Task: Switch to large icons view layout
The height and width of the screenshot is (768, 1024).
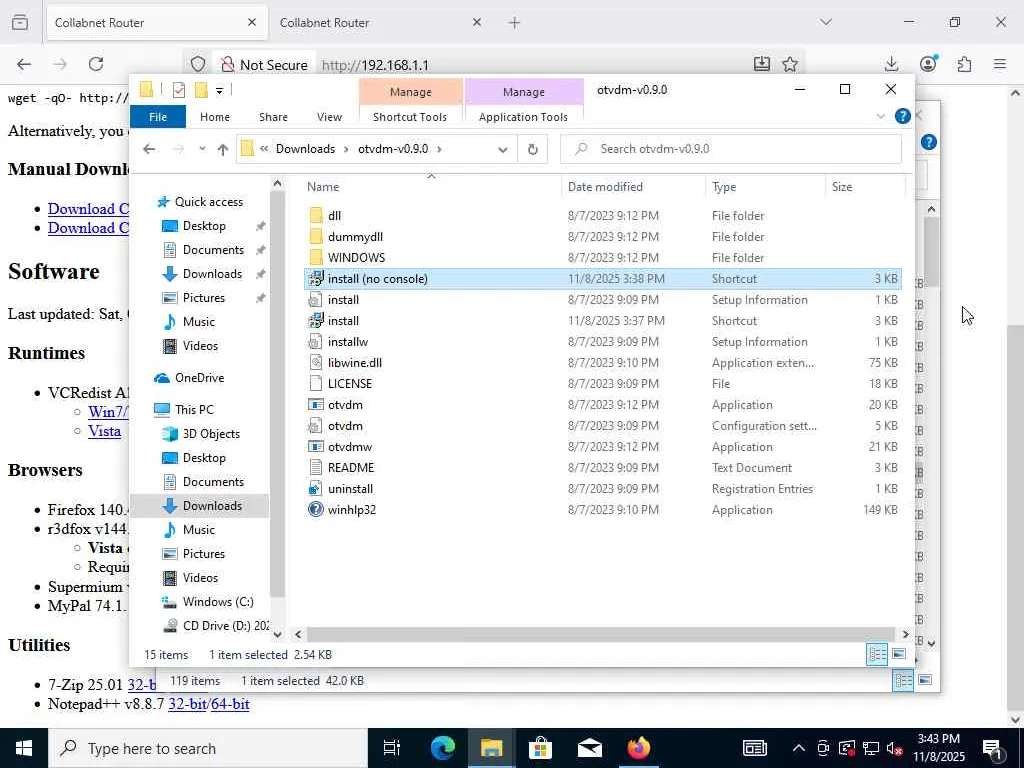Action: pyautogui.click(x=899, y=654)
